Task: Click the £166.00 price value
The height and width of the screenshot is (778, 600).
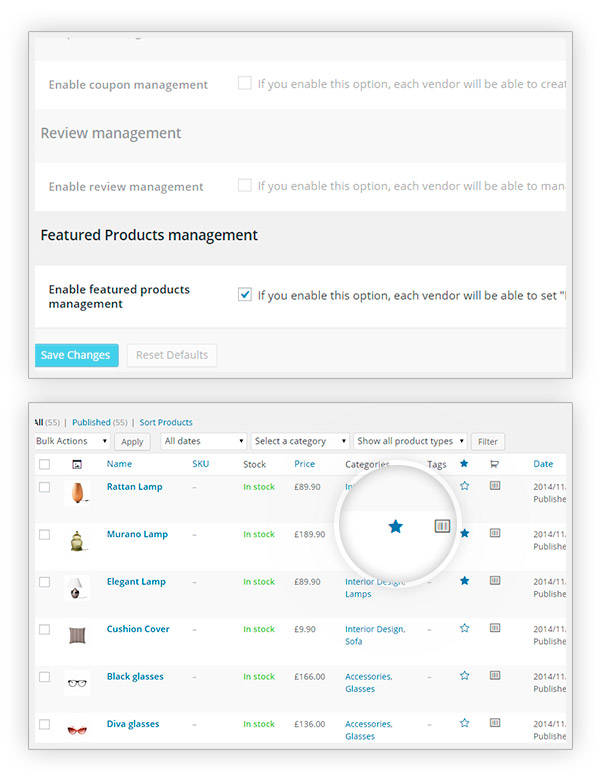Action: (x=310, y=677)
